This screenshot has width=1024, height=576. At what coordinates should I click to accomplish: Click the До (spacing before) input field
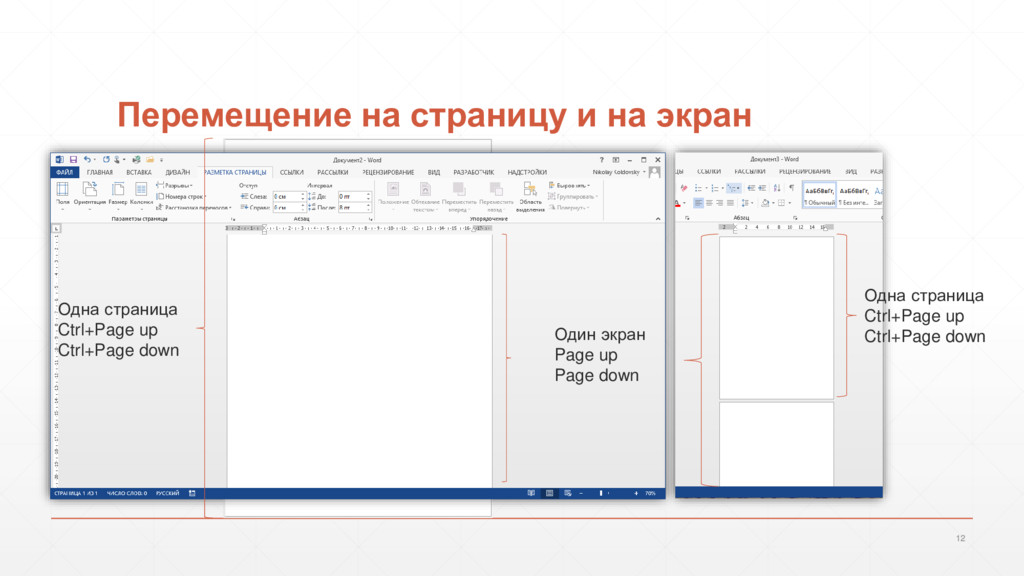(x=355, y=197)
